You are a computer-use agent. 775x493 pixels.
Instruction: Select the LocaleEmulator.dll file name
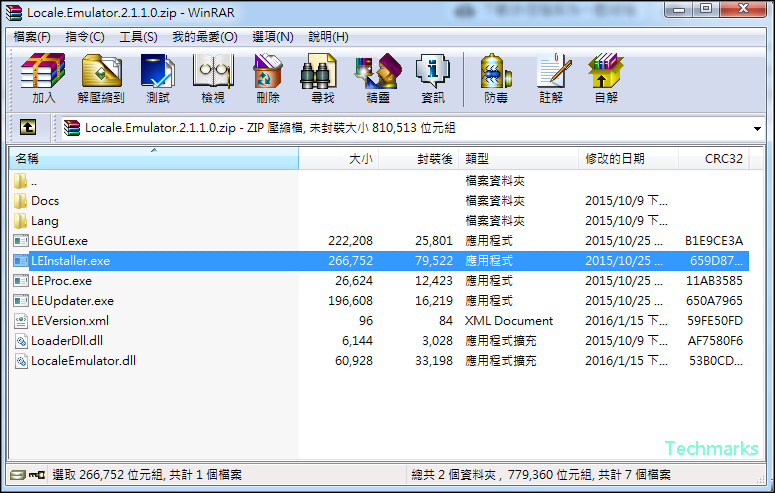tap(83, 361)
